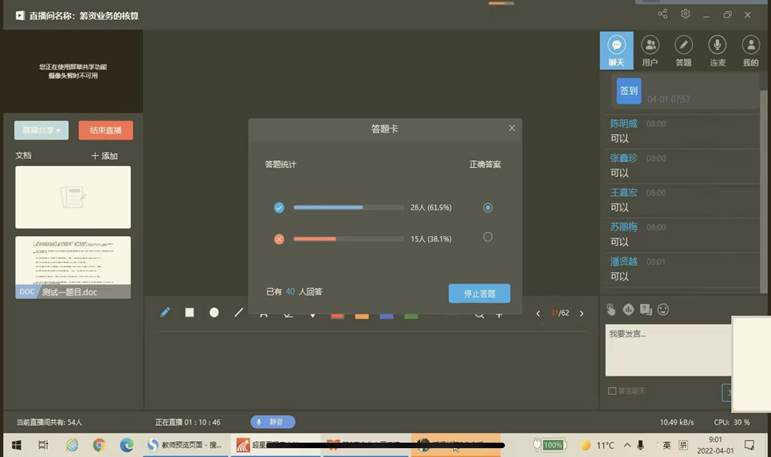Switch to the 用户 tab

pos(650,50)
